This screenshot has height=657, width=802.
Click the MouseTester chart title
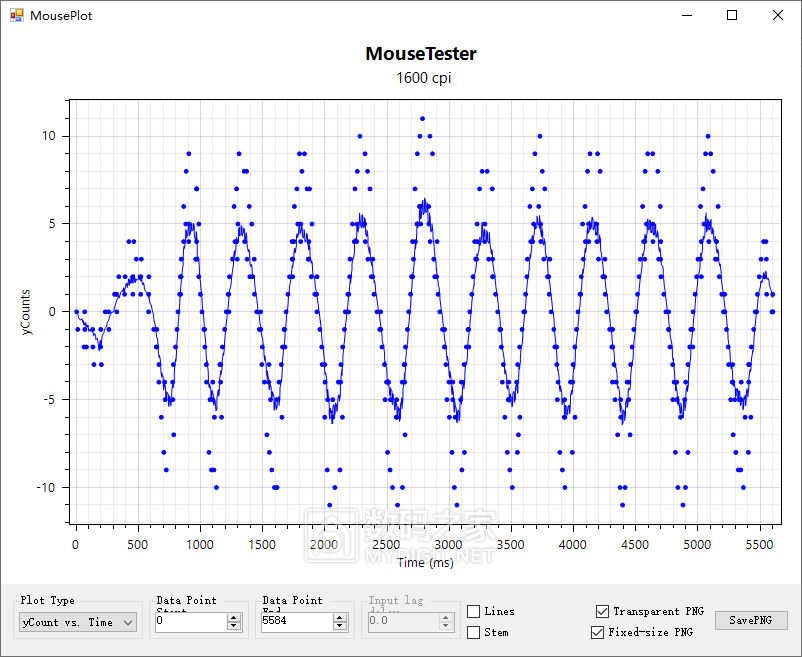click(x=421, y=54)
